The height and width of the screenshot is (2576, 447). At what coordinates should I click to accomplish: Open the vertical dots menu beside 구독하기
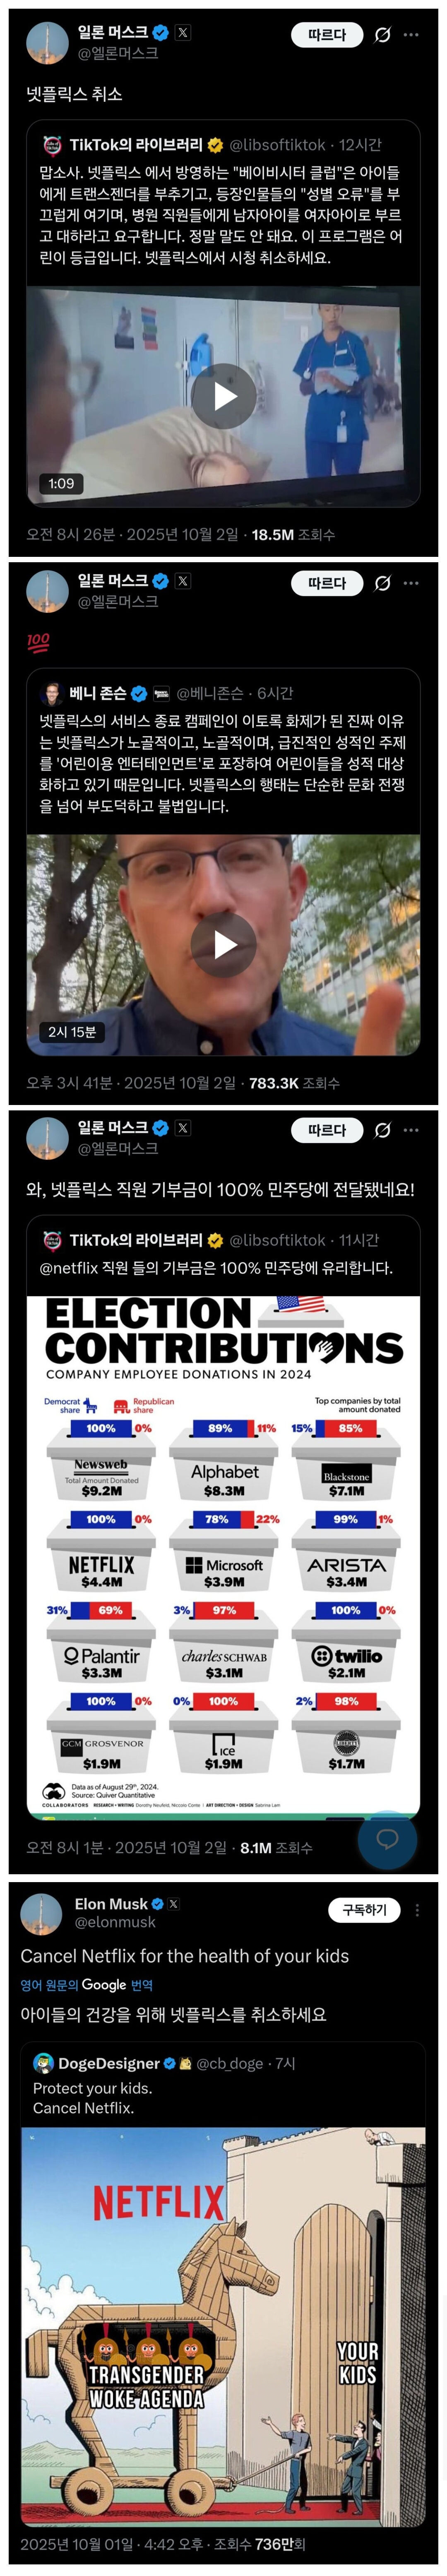[417, 1909]
